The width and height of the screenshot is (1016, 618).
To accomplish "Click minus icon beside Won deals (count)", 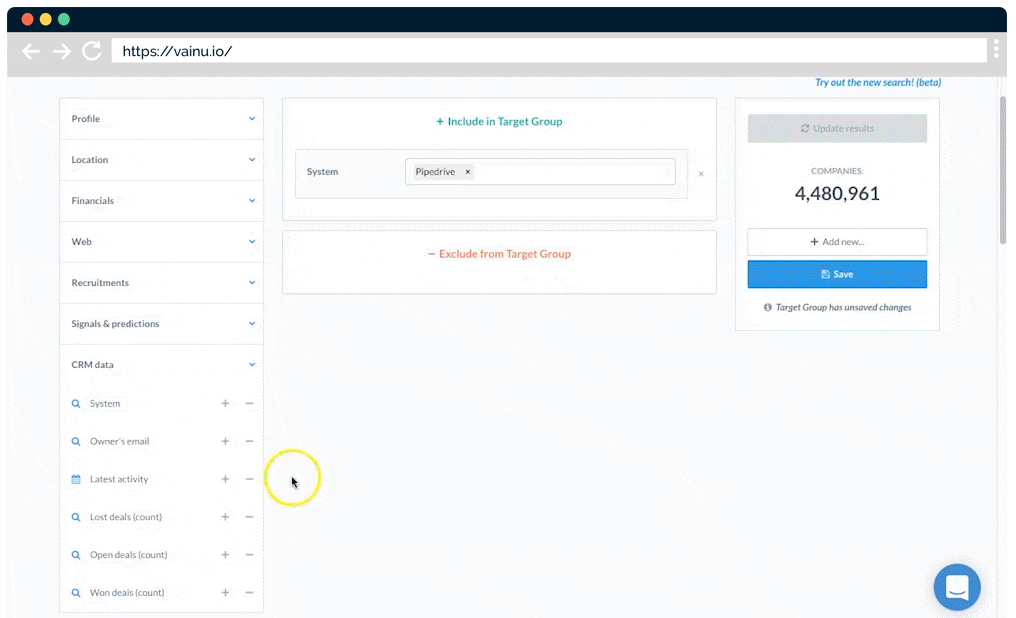I will click(x=249, y=593).
